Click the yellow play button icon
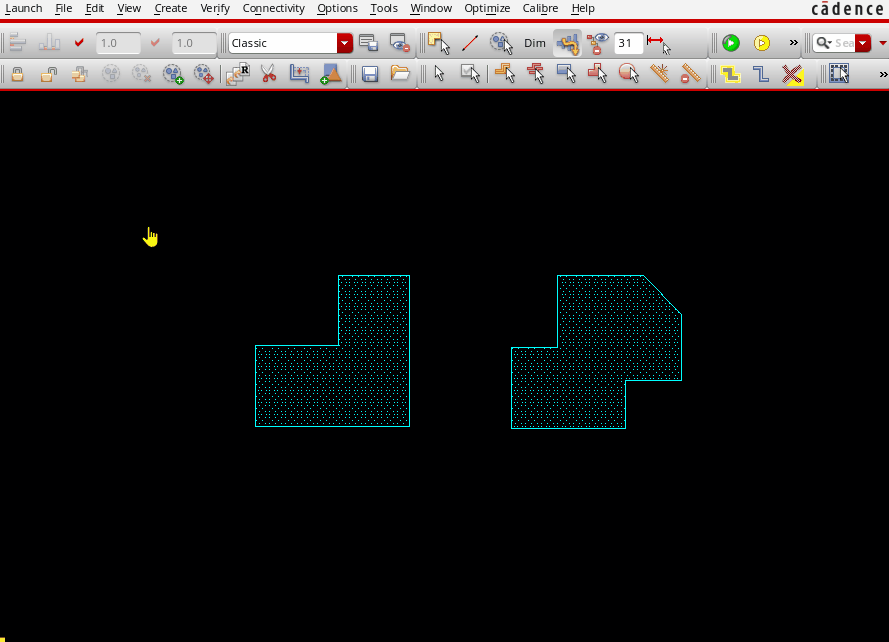Screen dimensions: 889x642 tap(762, 43)
